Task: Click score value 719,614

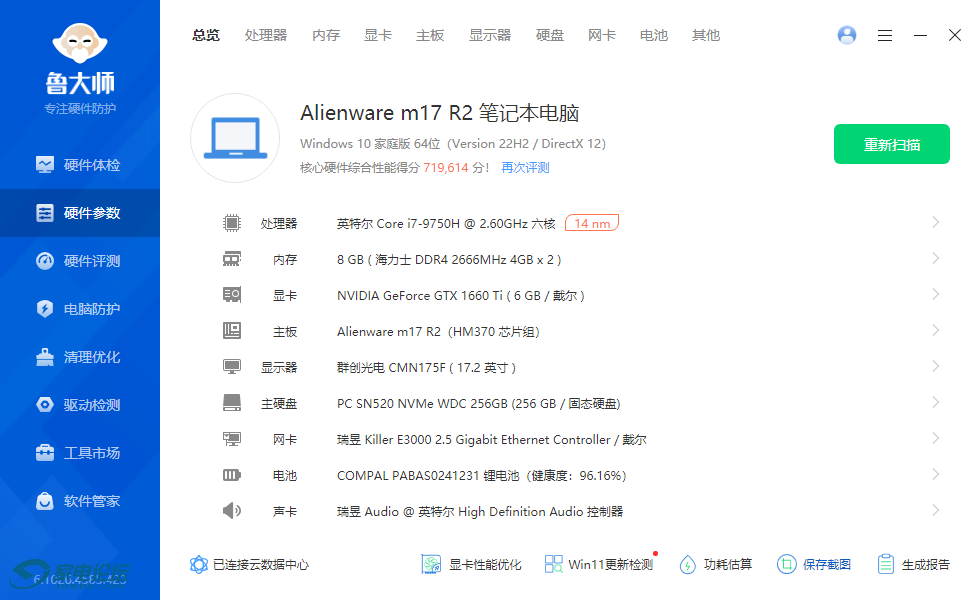Action: point(446,168)
